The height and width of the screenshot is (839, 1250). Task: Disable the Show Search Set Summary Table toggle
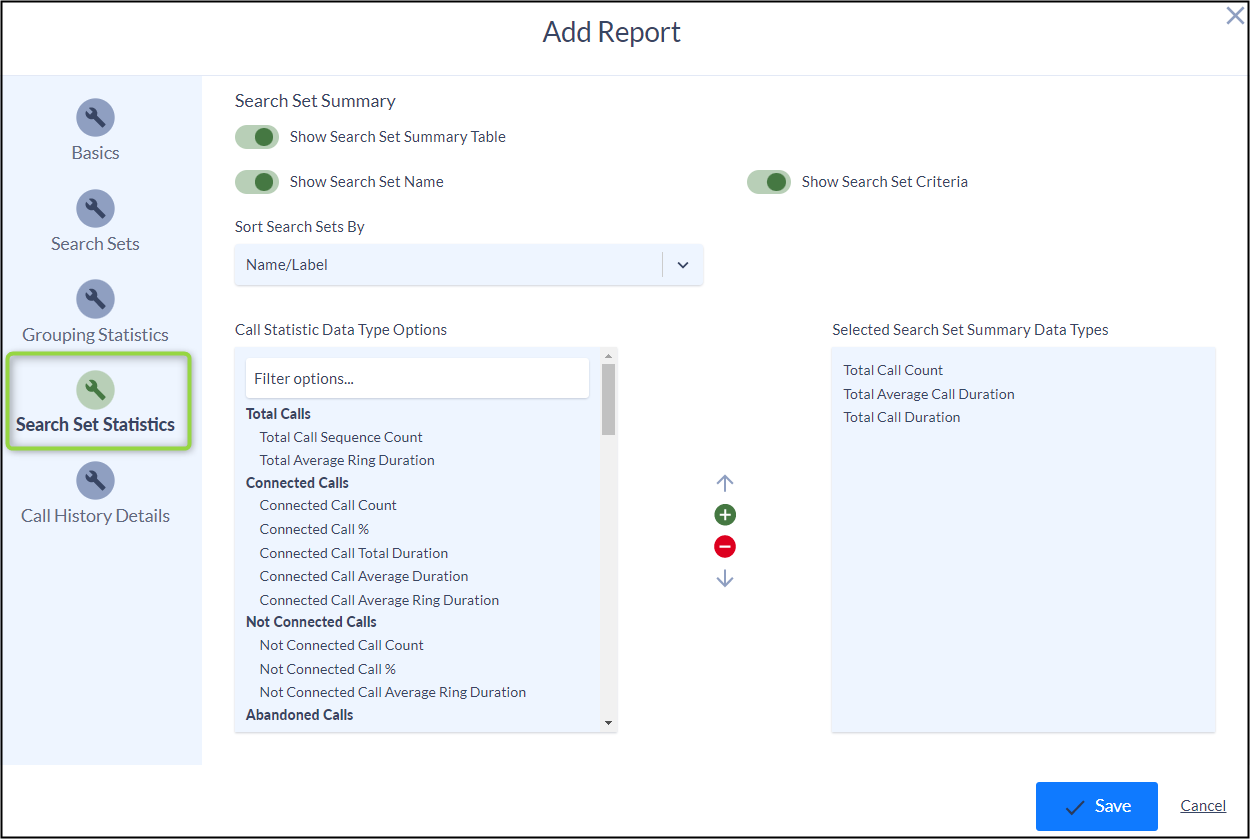pos(257,137)
